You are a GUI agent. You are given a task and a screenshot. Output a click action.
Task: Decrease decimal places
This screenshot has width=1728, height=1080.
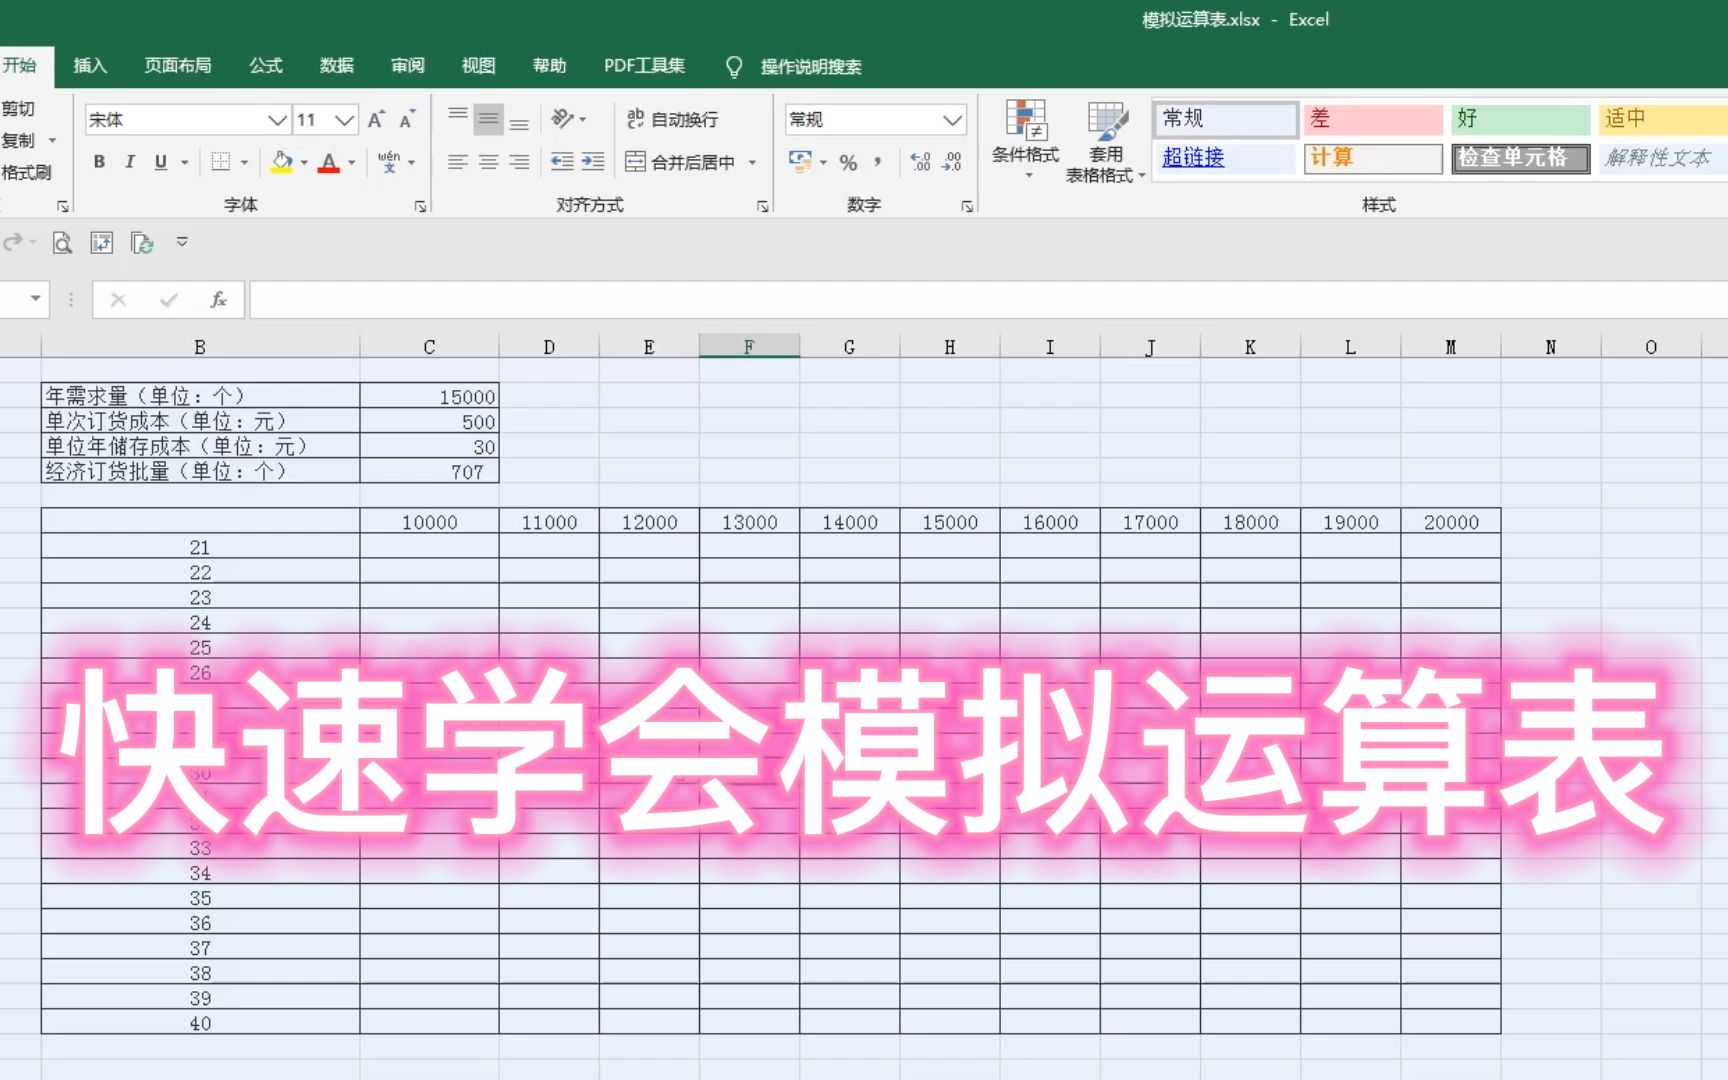pos(952,162)
